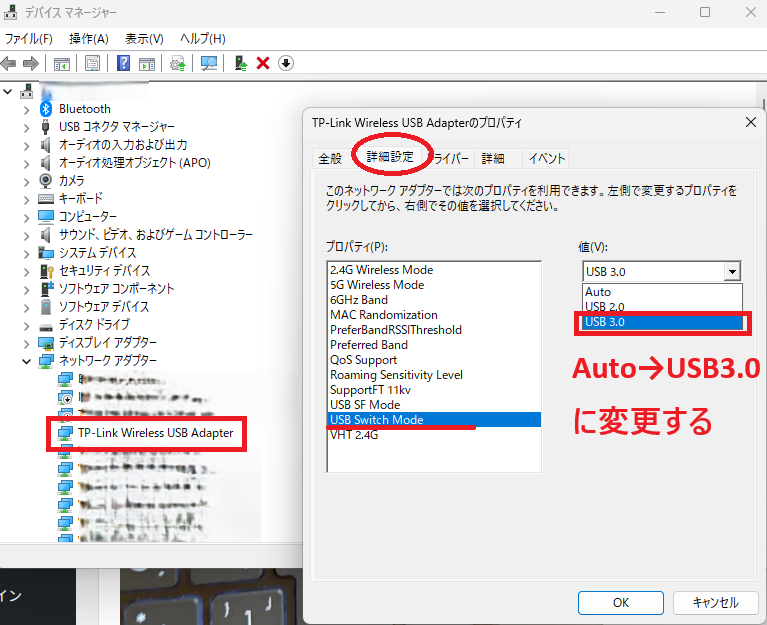Select USB 2.0 in the value list

[662, 307]
